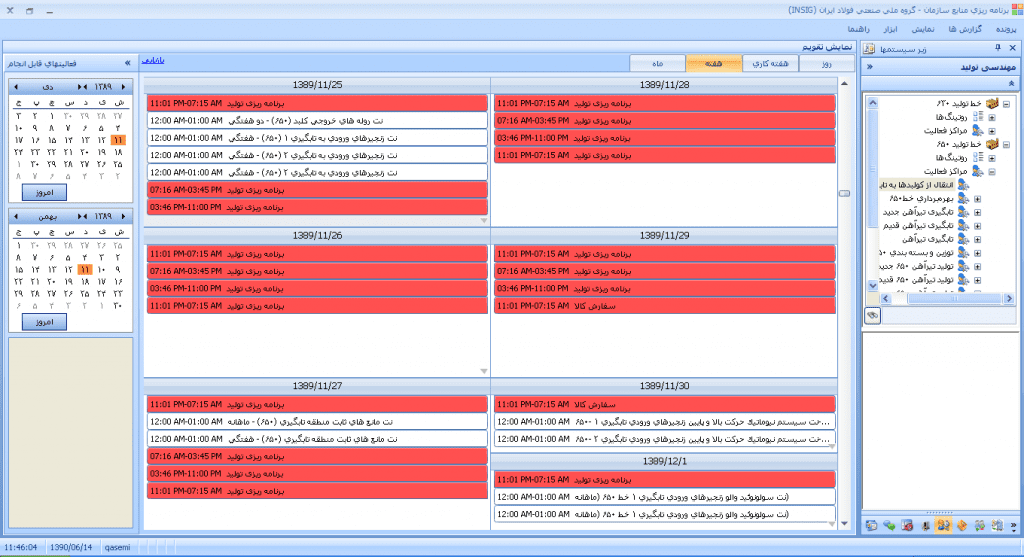The width and height of the screenshot is (1024, 557).
Task: Collapse the production line 620 tree node
Action: click(x=1006, y=103)
